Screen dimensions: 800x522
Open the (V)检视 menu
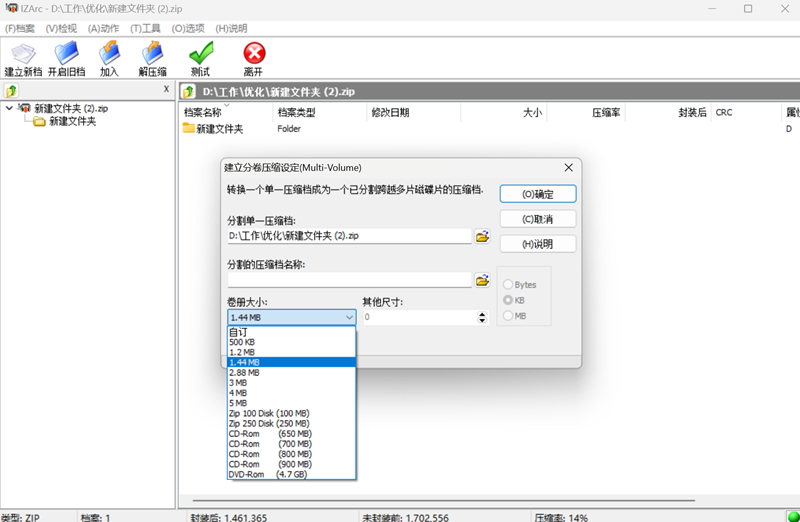pyautogui.click(x=61, y=29)
